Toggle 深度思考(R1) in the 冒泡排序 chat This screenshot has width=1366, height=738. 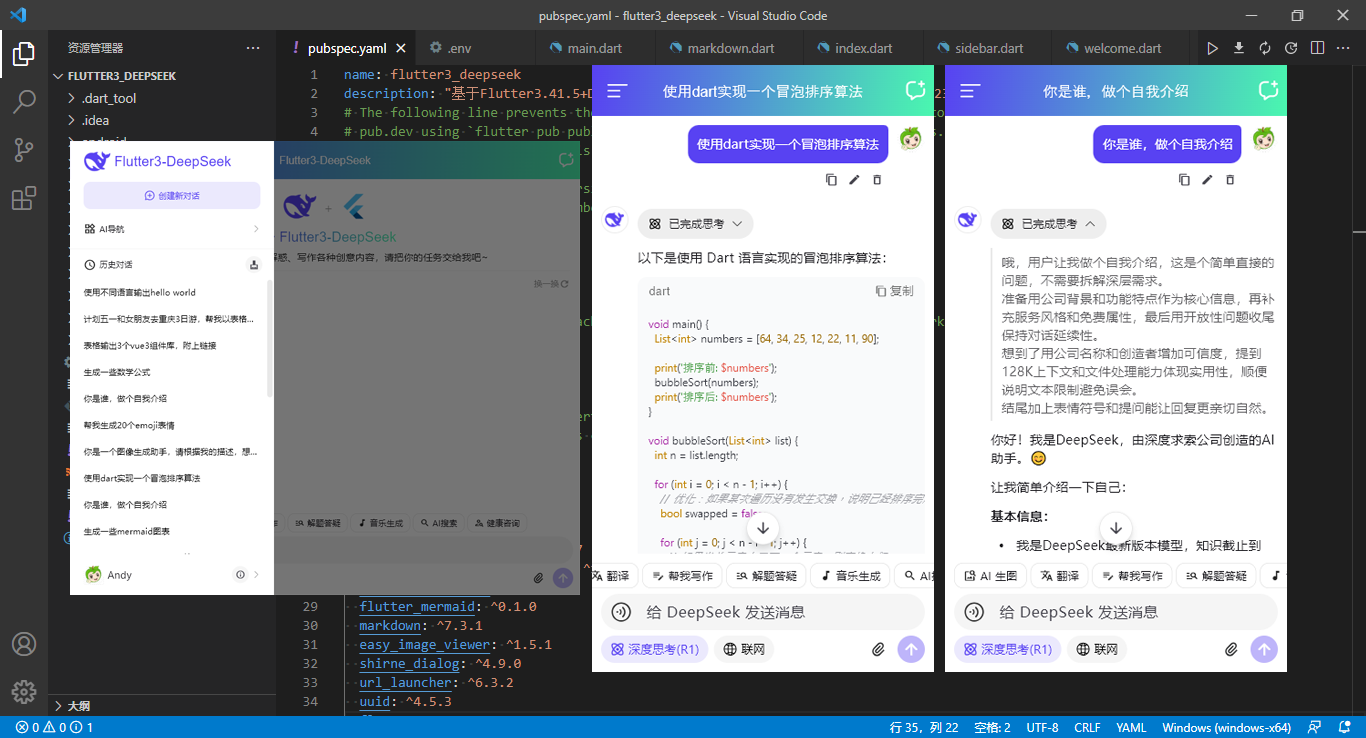[x=655, y=649]
